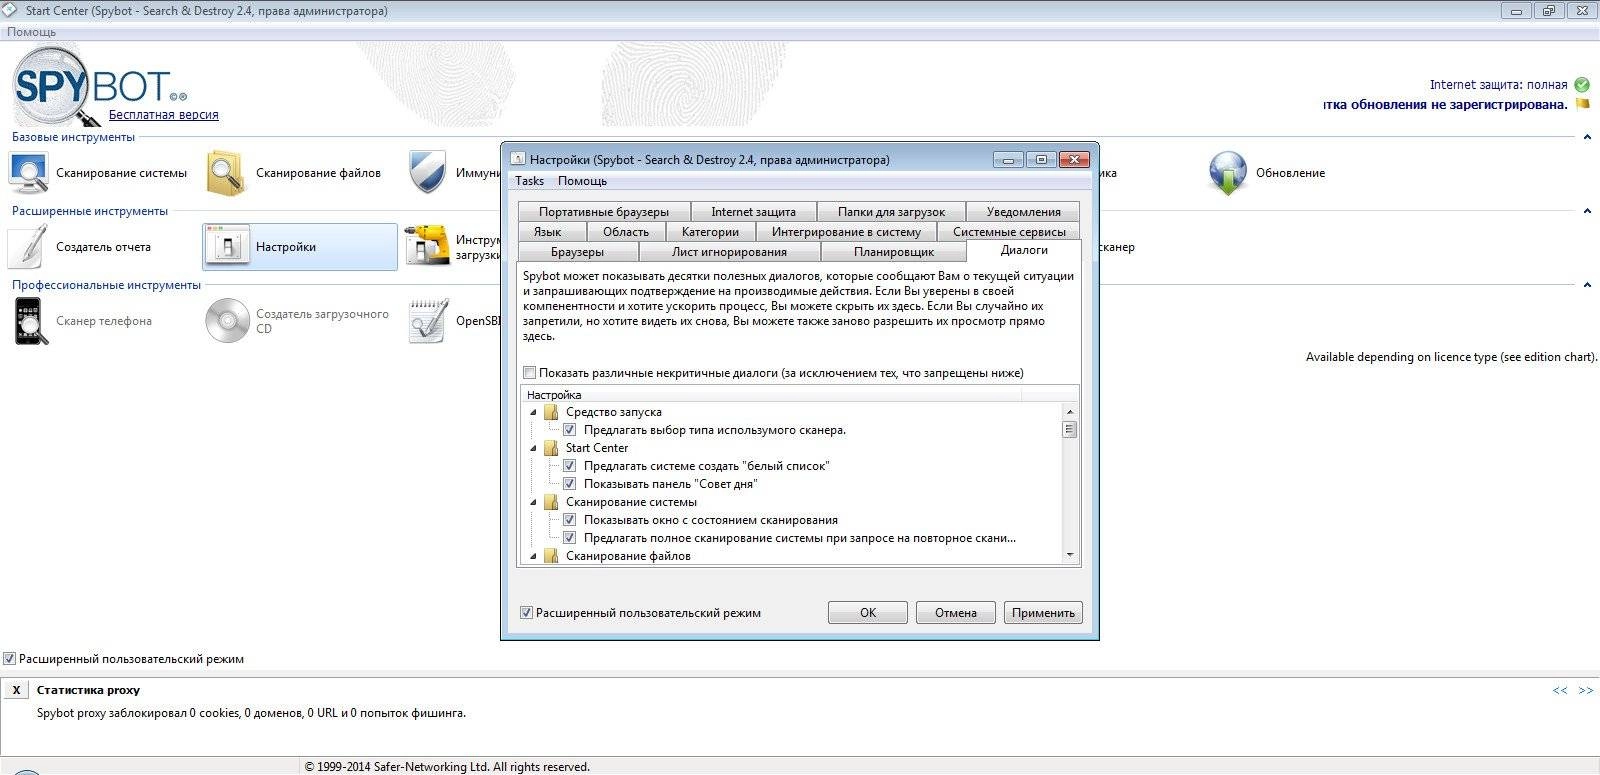The image size is (1600, 775).
Task: Click Сканирование файлов folder icon in tree
Action: coord(551,556)
